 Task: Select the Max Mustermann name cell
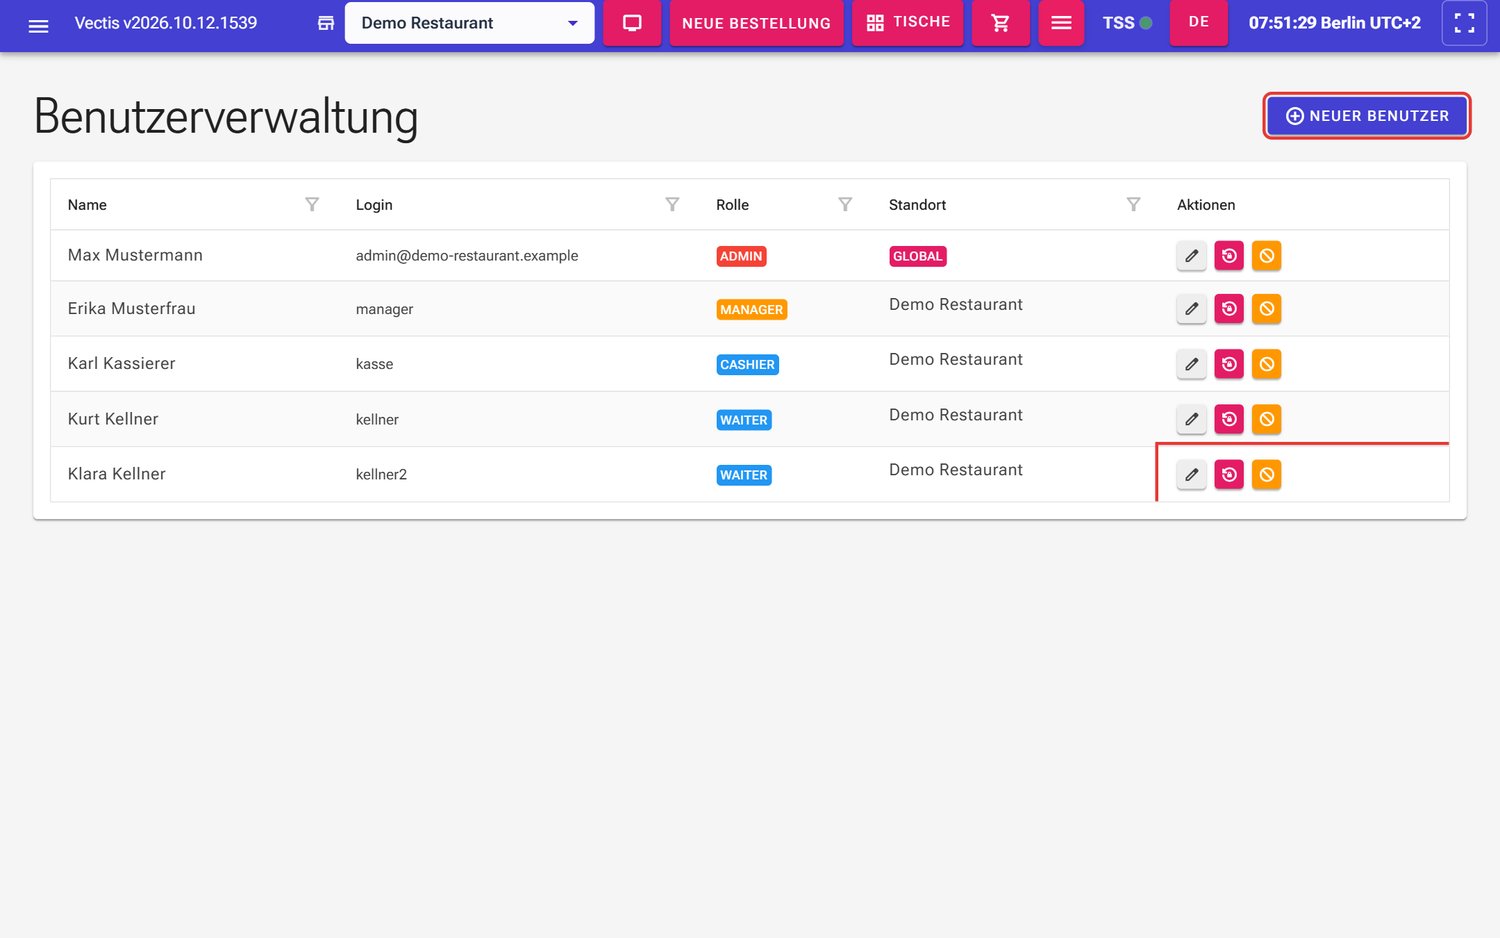(135, 255)
